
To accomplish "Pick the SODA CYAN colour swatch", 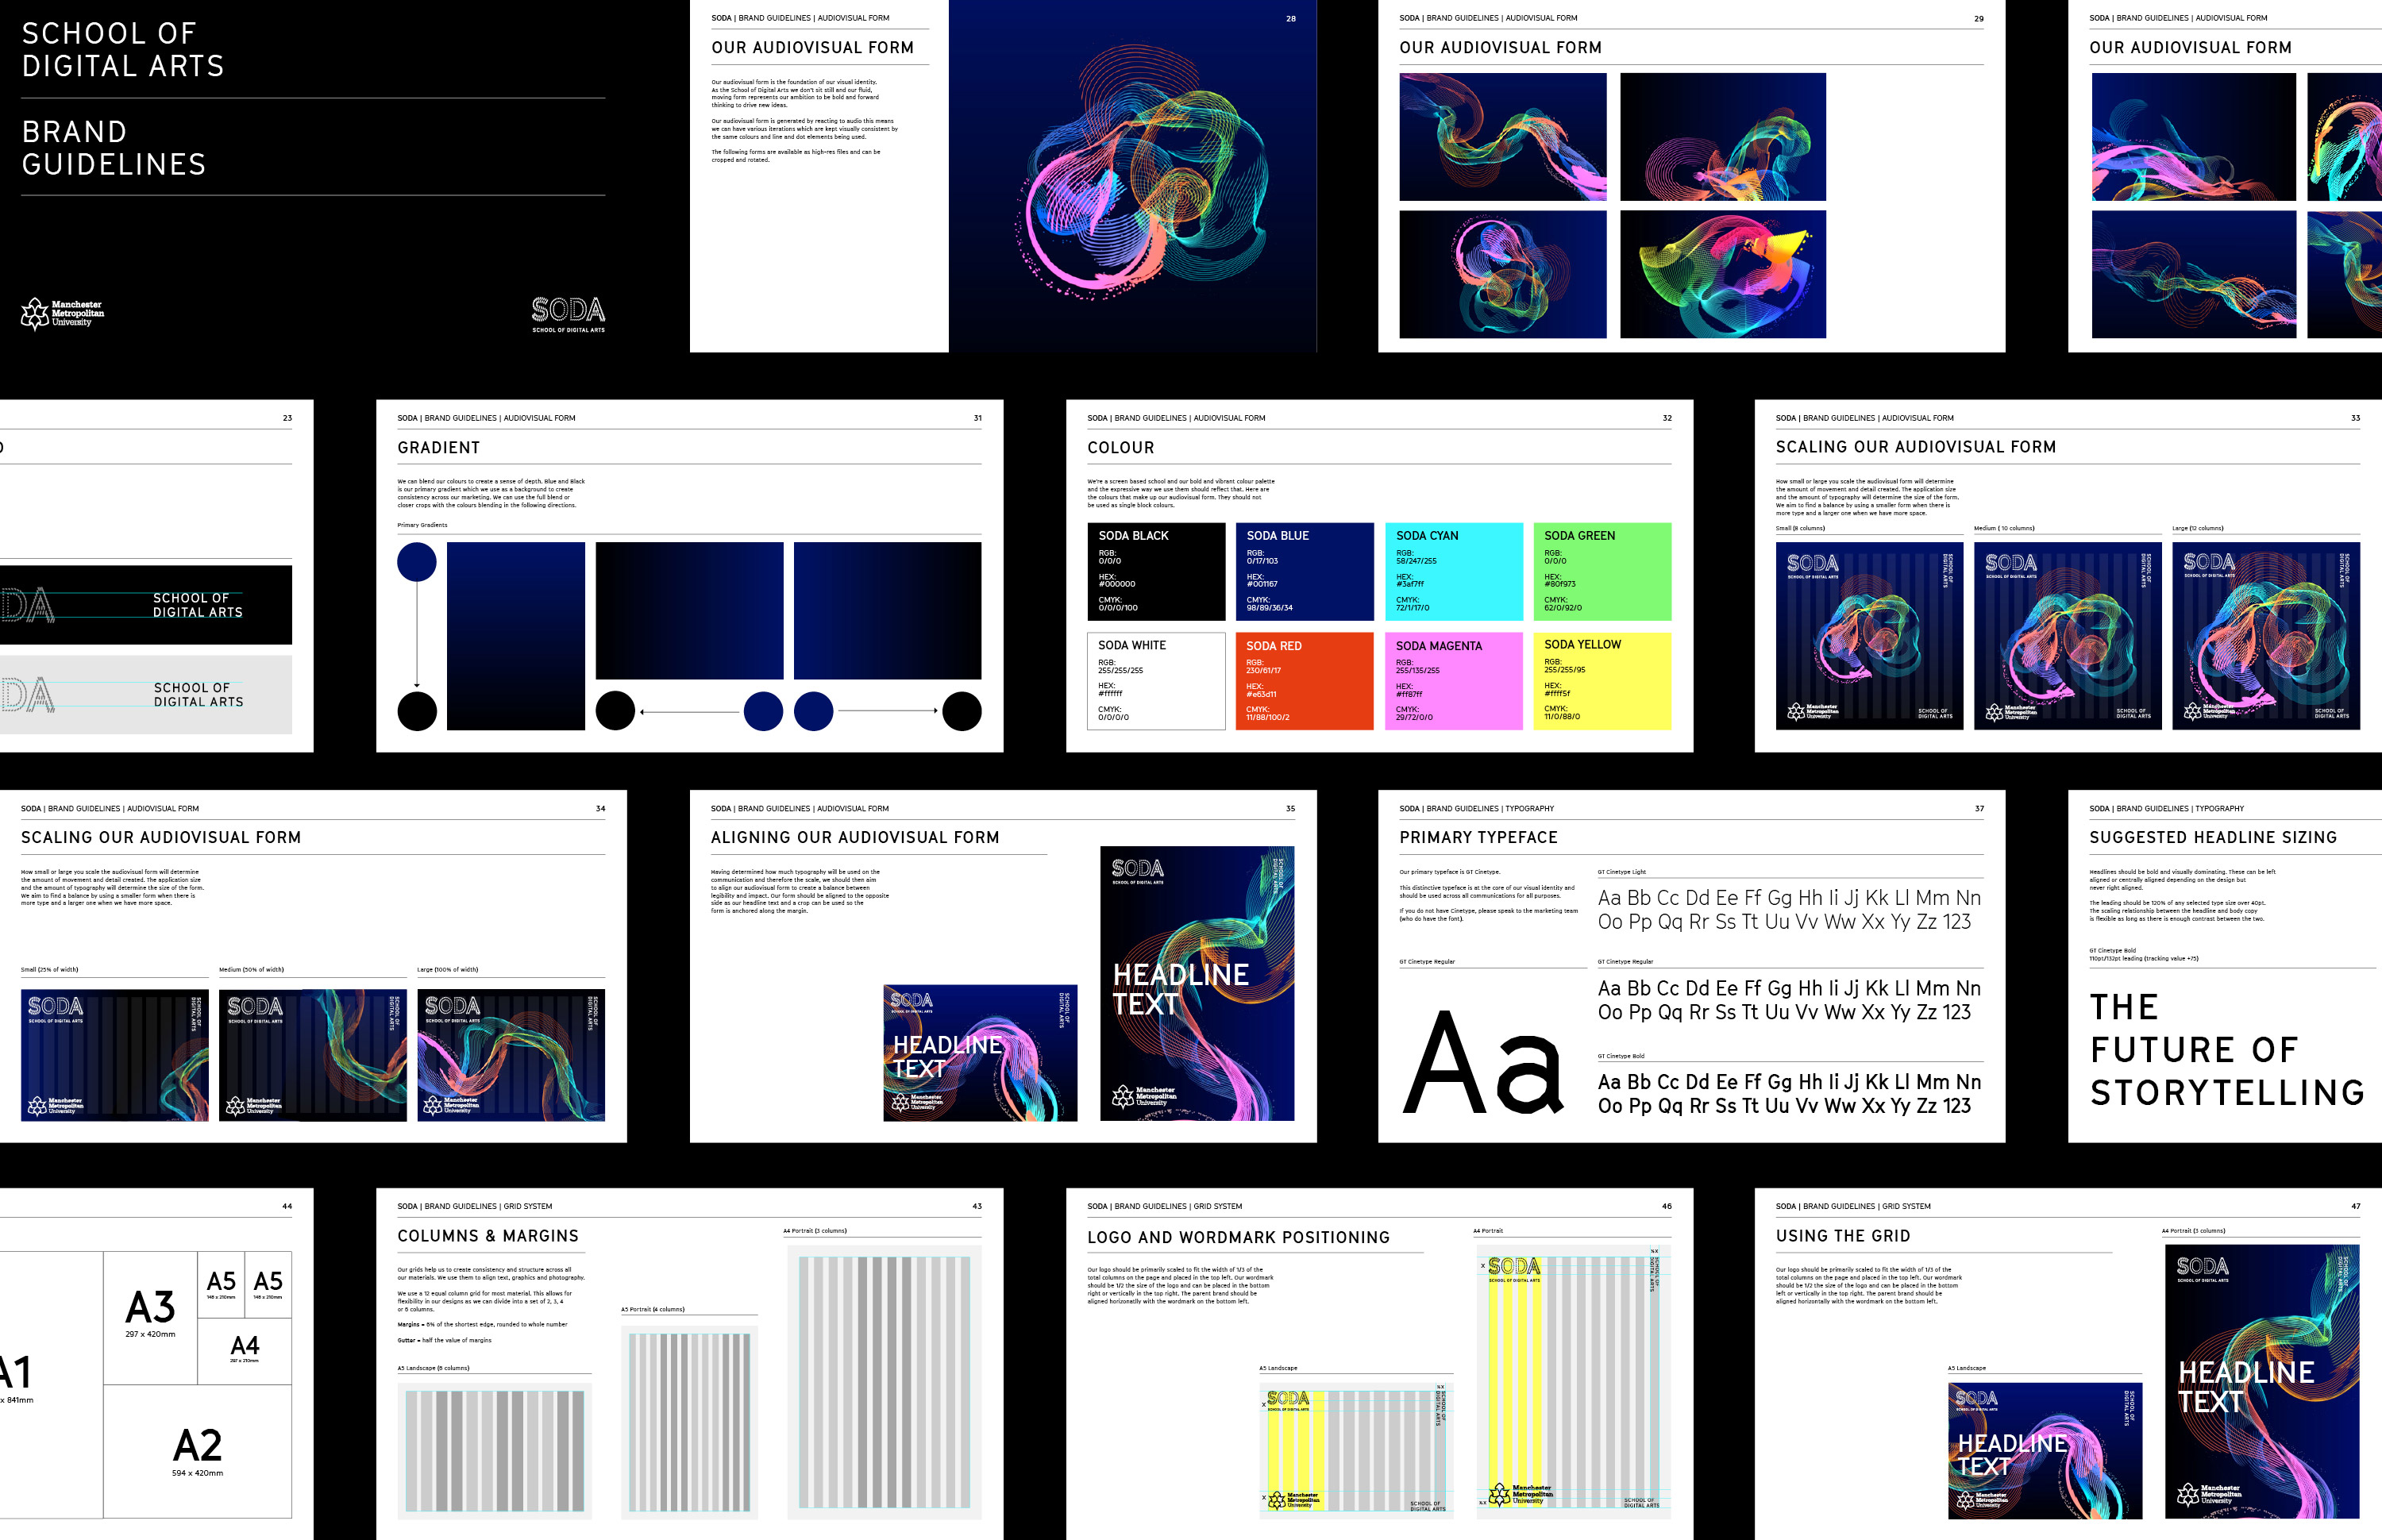I will [x=1453, y=571].
